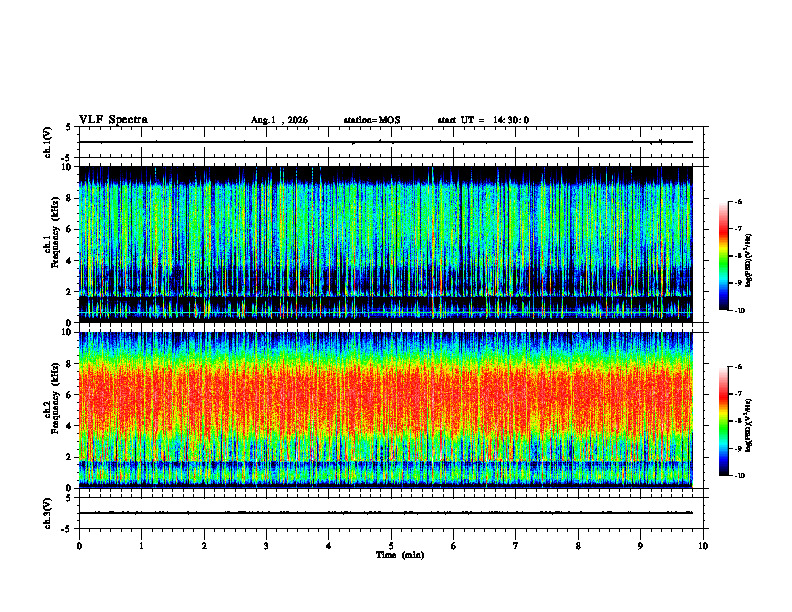Click the "2" kHz tick on ch.2 axis
The width and height of the screenshot is (792, 612).
click(x=70, y=457)
